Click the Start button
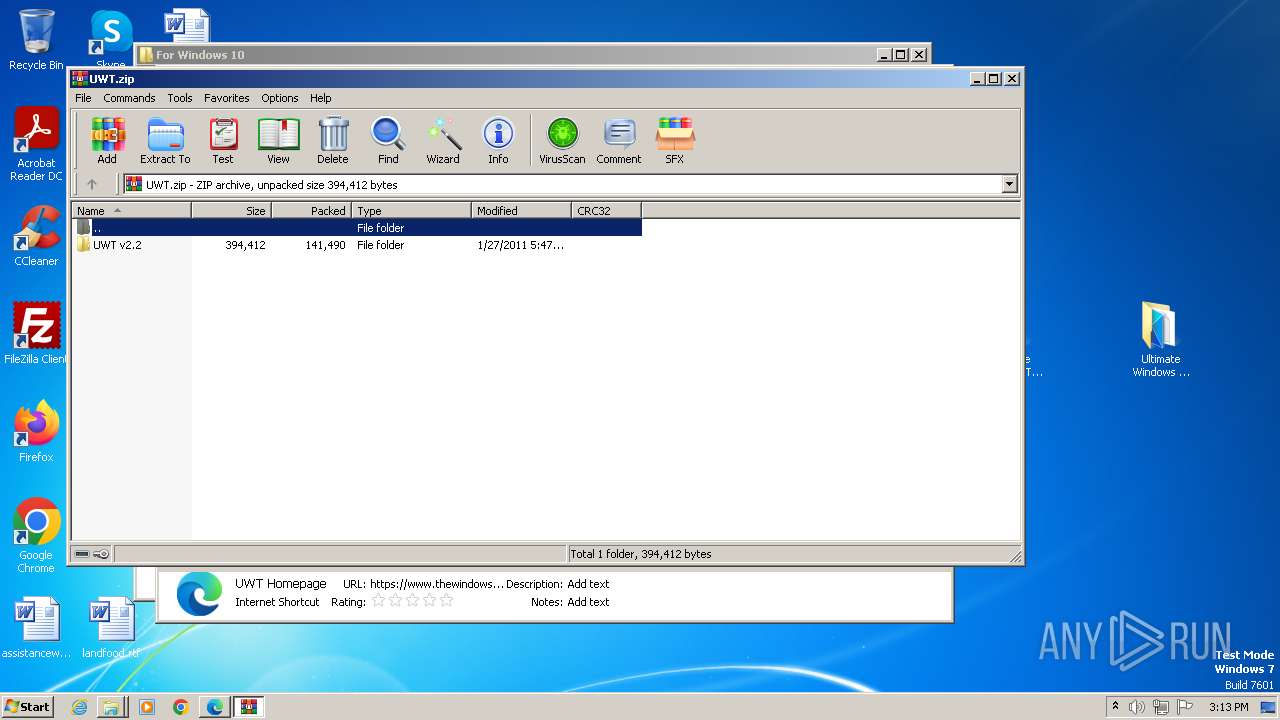 click(x=27, y=706)
